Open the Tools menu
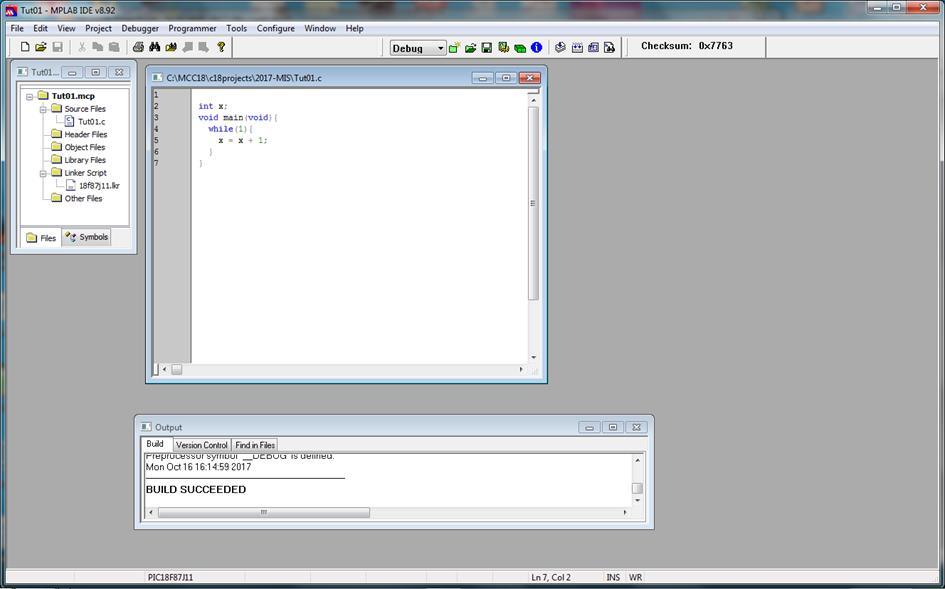The height and width of the screenshot is (589, 945). 236,28
